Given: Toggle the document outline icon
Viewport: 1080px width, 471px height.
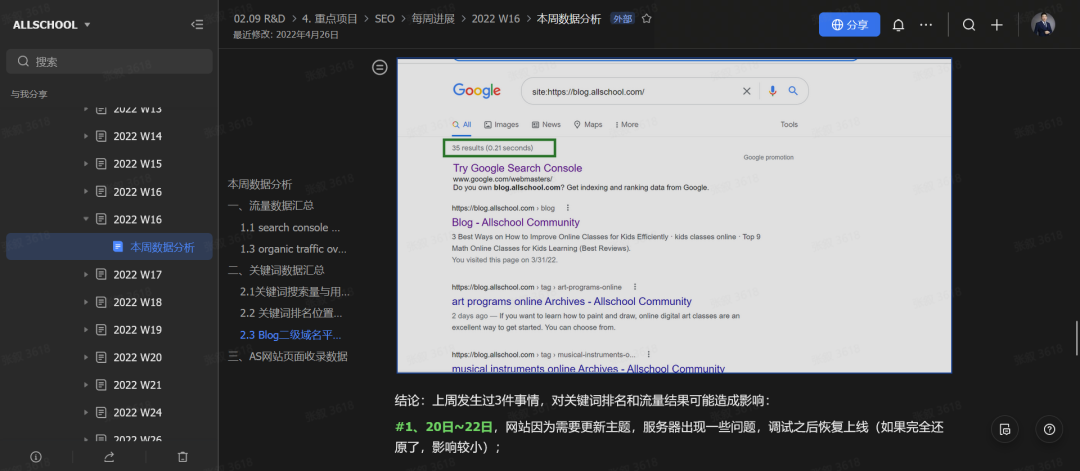Looking at the screenshot, I should [380, 67].
